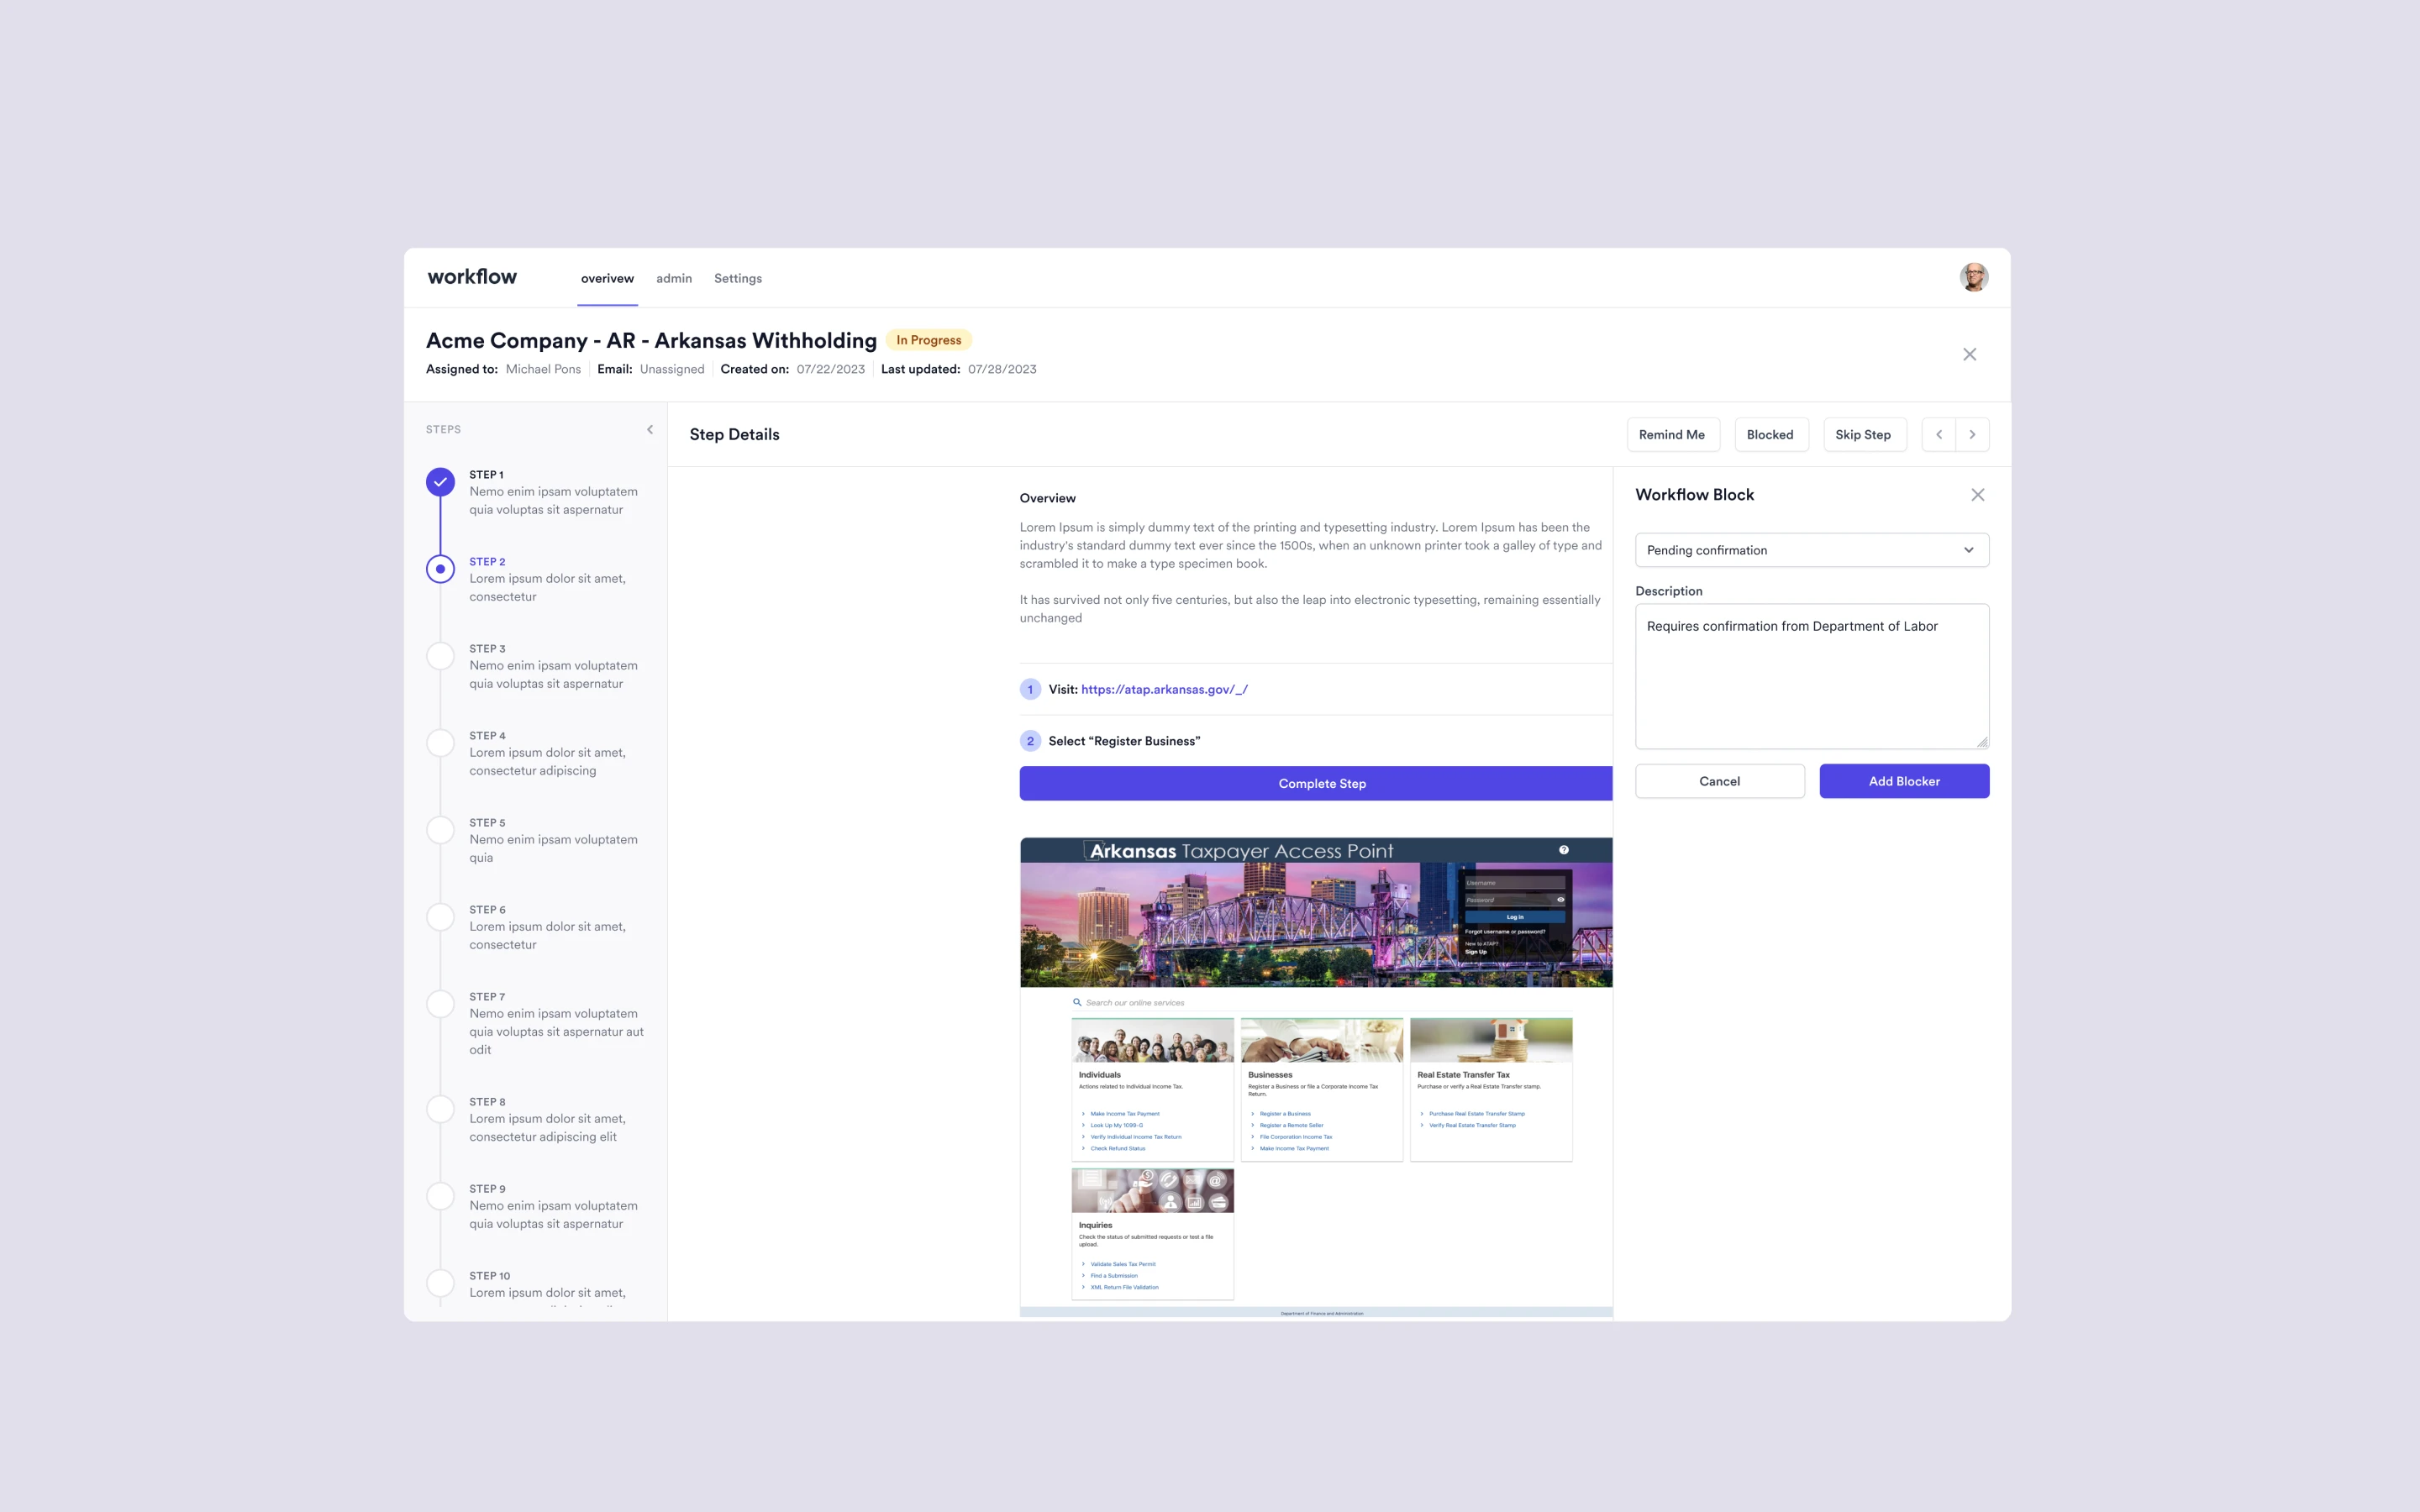This screenshot has width=2420, height=1512.
Task: Click the user profile avatar
Action: 1973,277
